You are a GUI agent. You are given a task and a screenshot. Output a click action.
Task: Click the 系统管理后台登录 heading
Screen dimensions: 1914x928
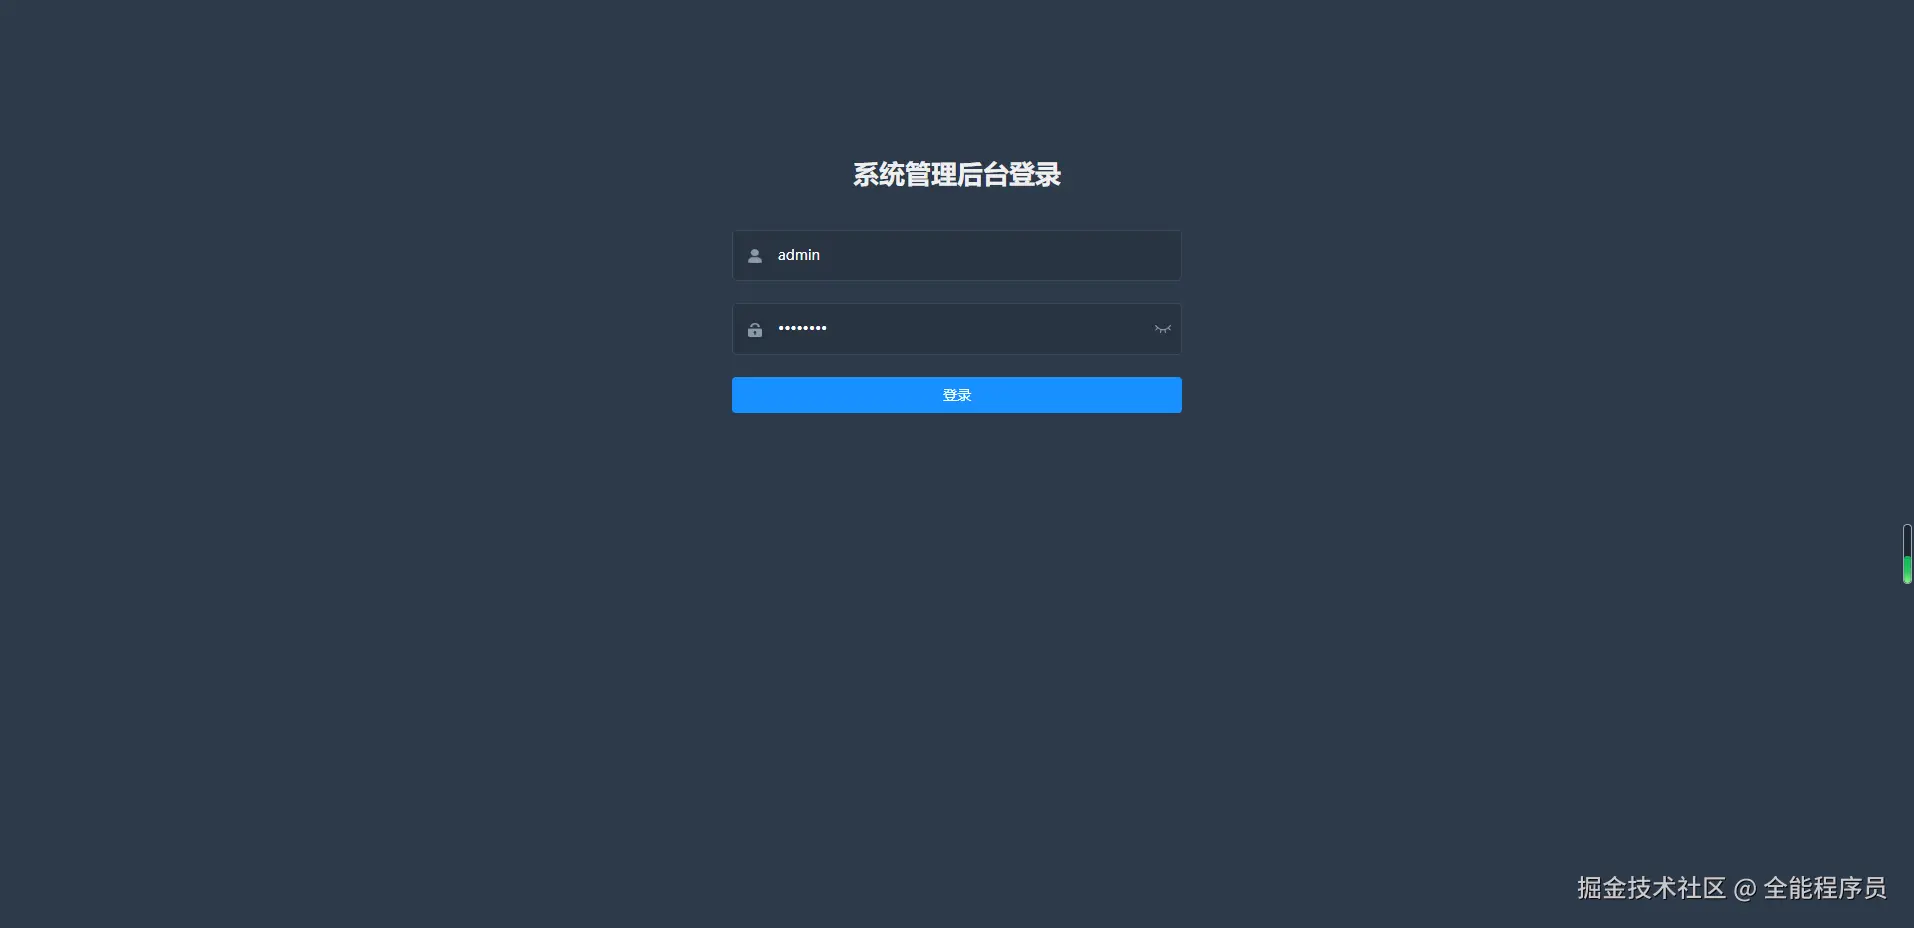pos(957,175)
